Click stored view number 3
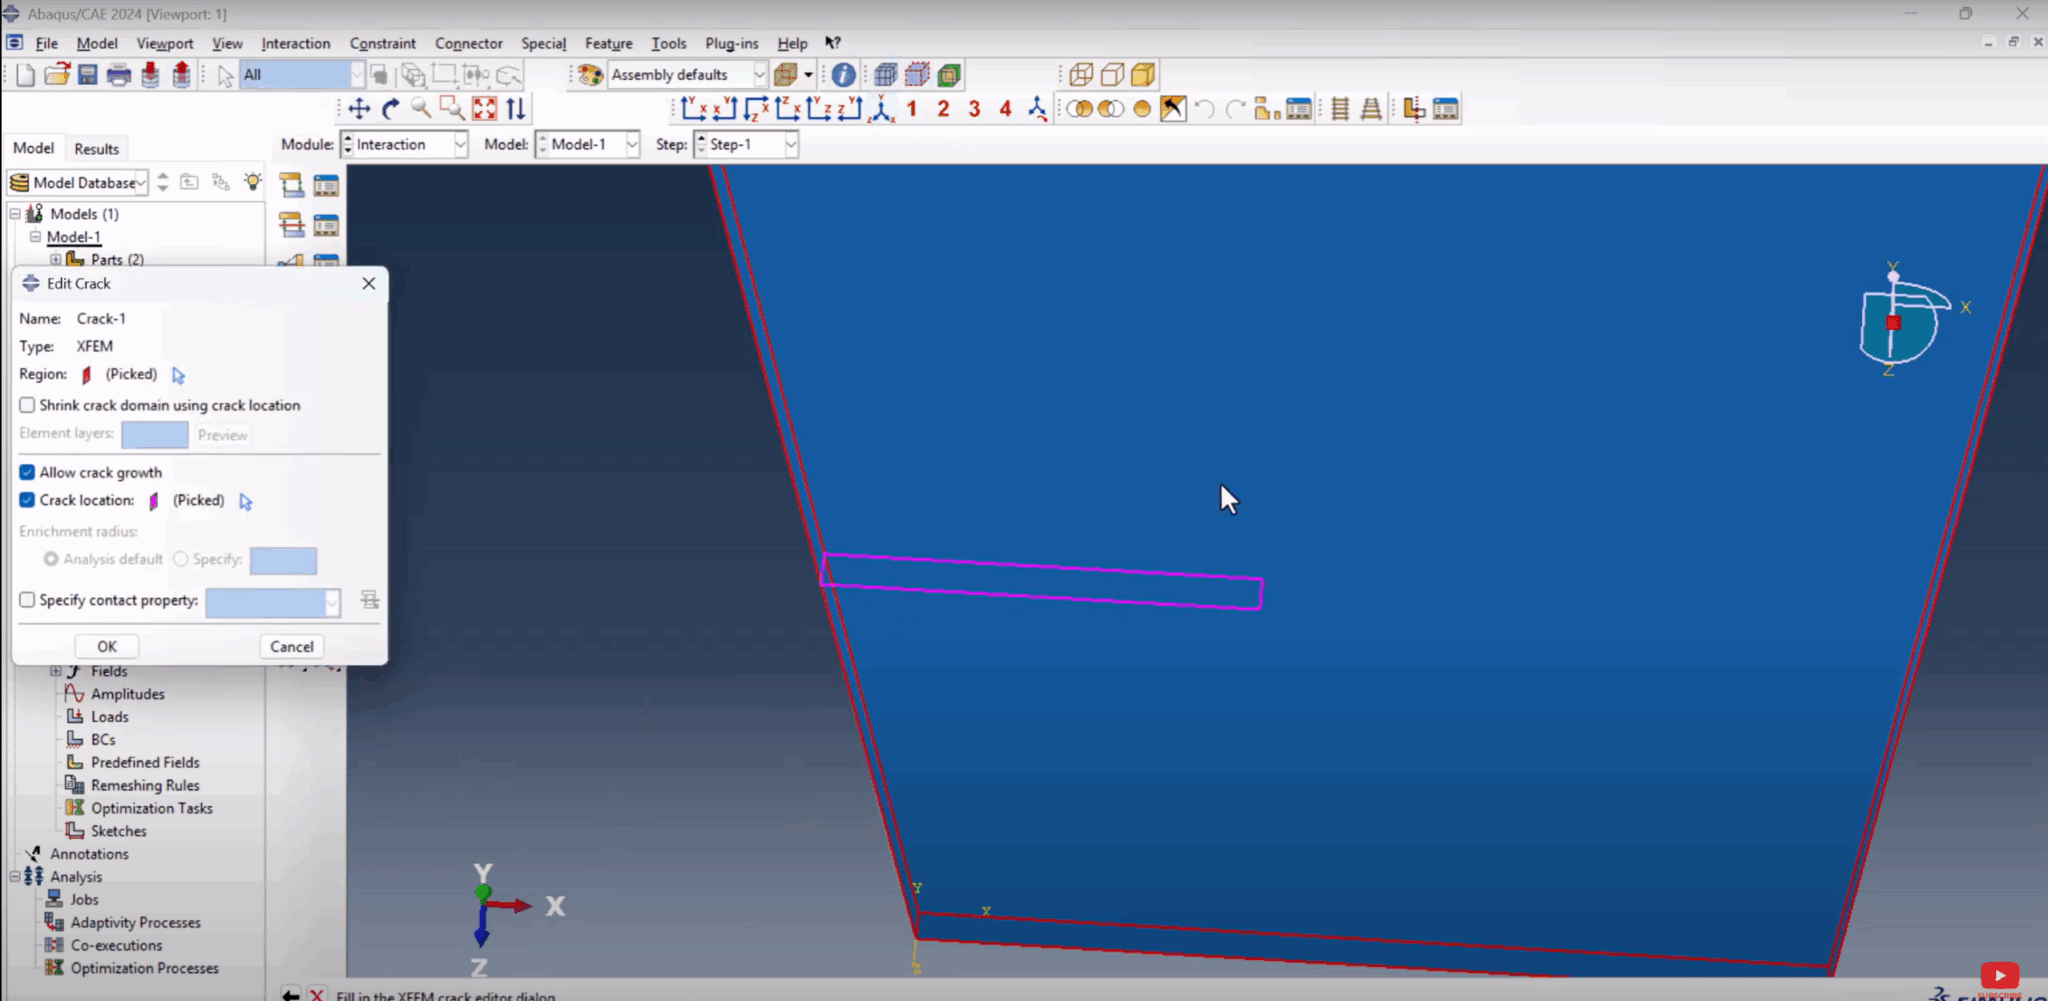Screen dimensions: 2048x1001 coord(975,108)
